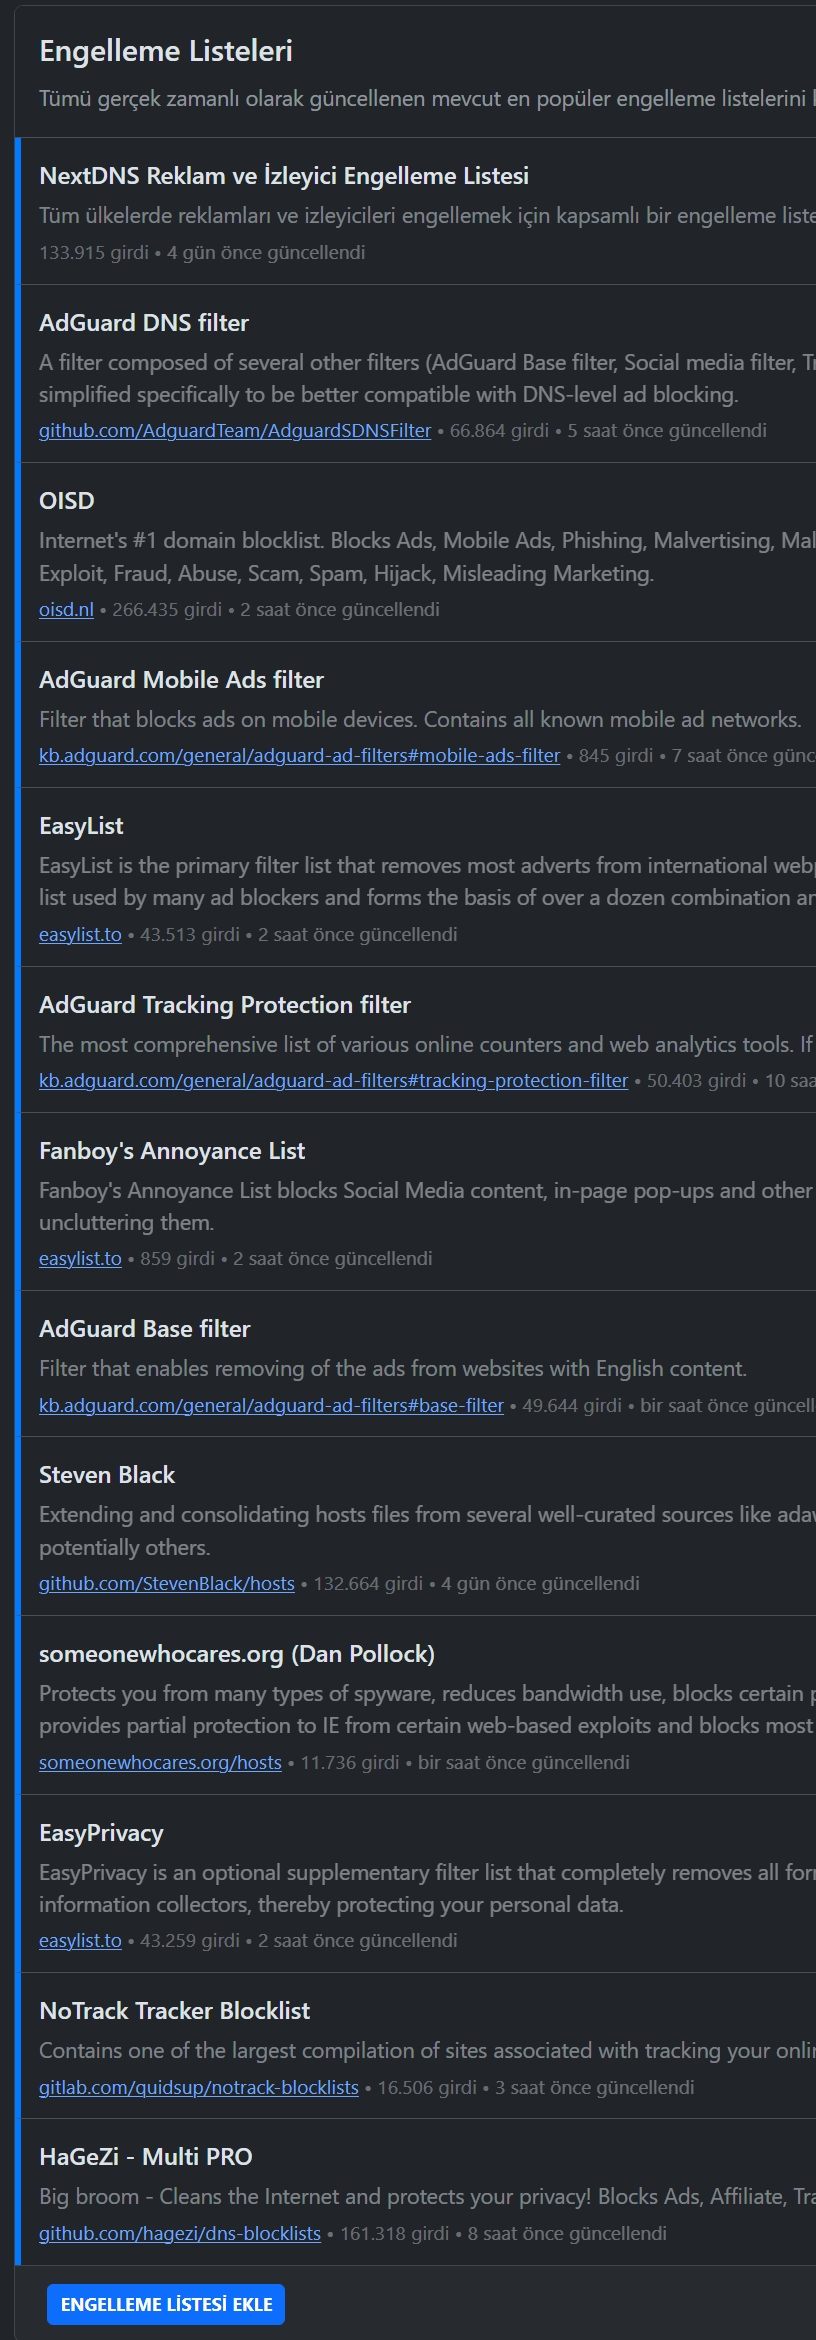Select the Steven Black list heading
This screenshot has height=2340, width=816.
tap(107, 1475)
